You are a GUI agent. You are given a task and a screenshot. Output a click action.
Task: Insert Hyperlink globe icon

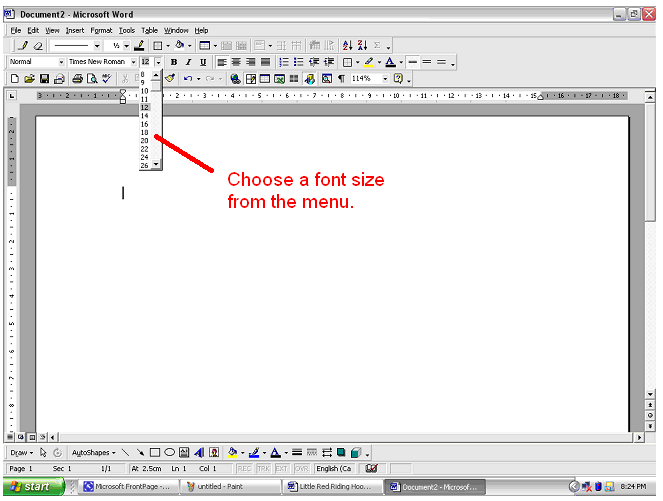coord(236,79)
